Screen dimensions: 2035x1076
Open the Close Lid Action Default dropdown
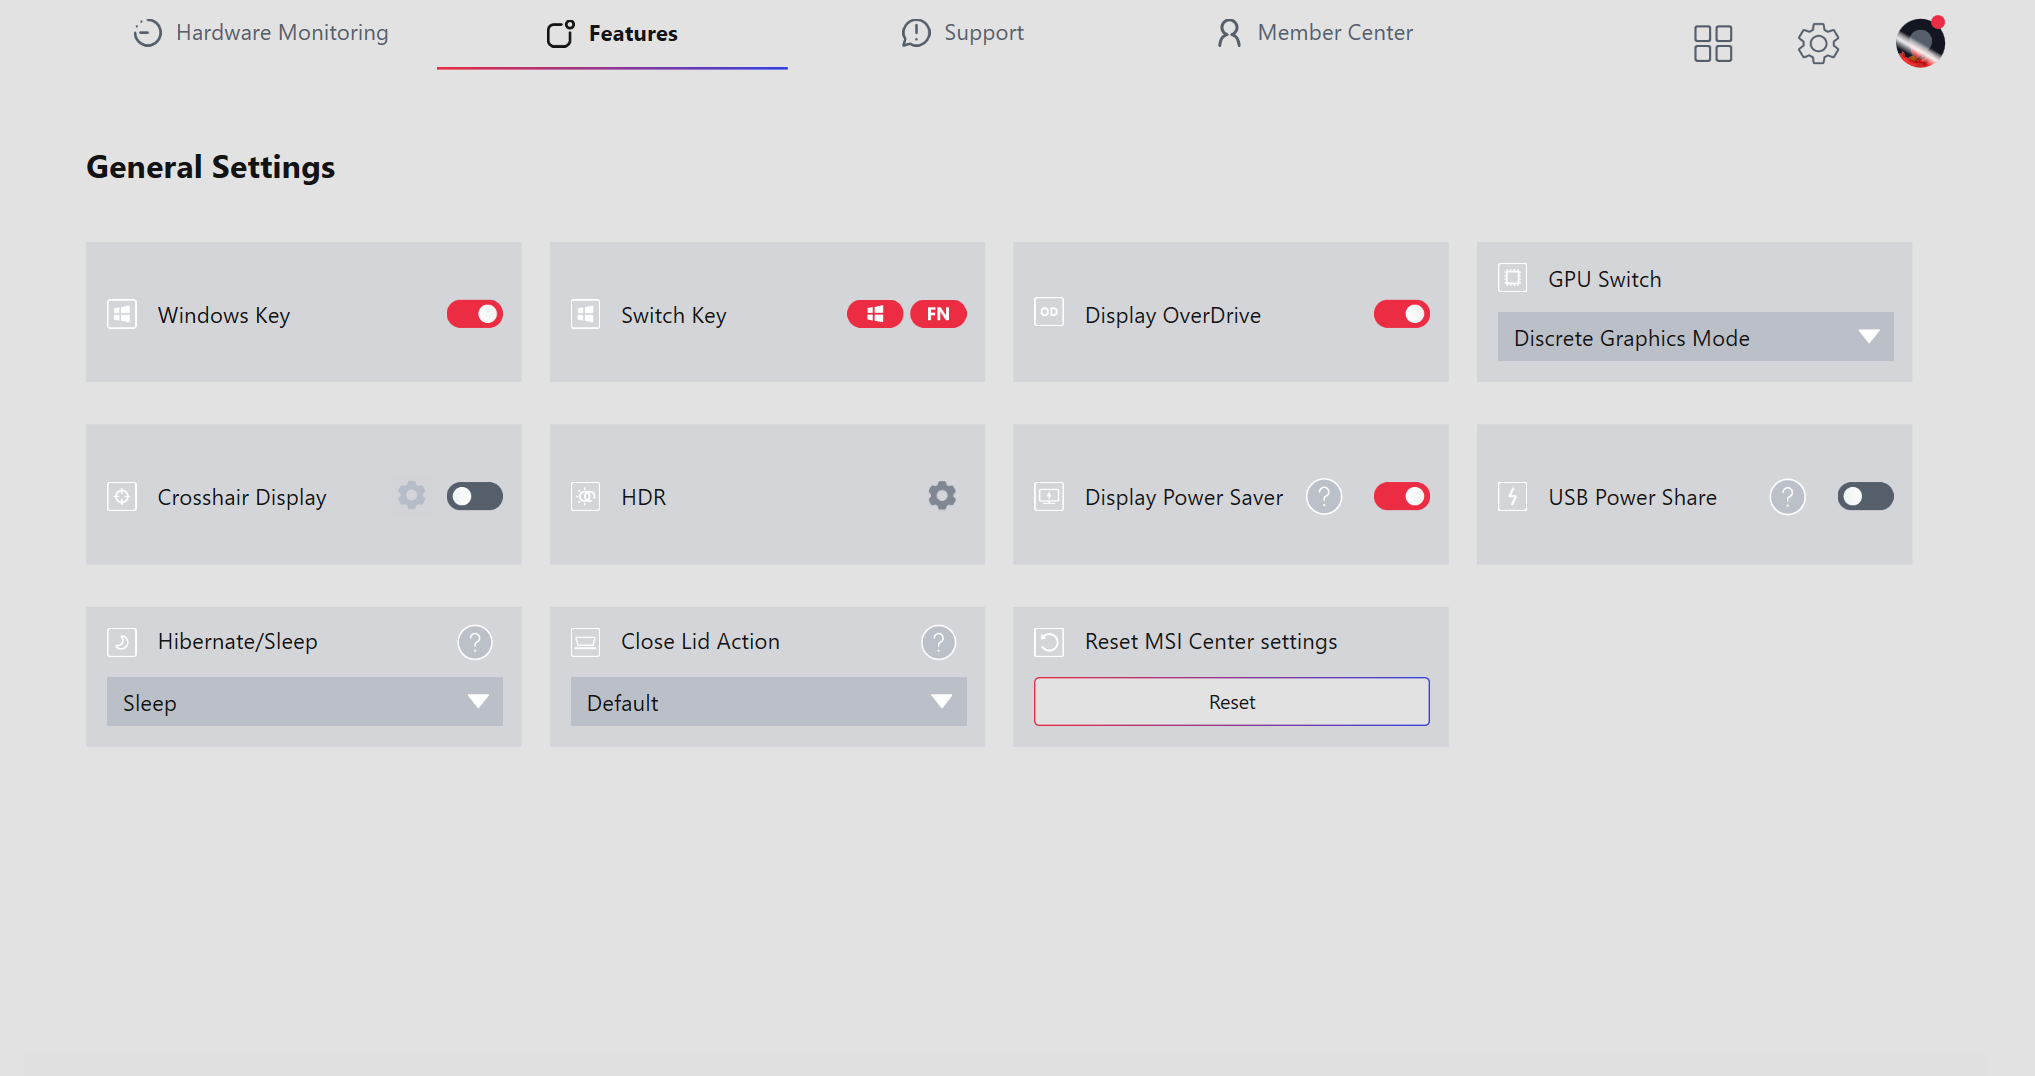tap(768, 702)
